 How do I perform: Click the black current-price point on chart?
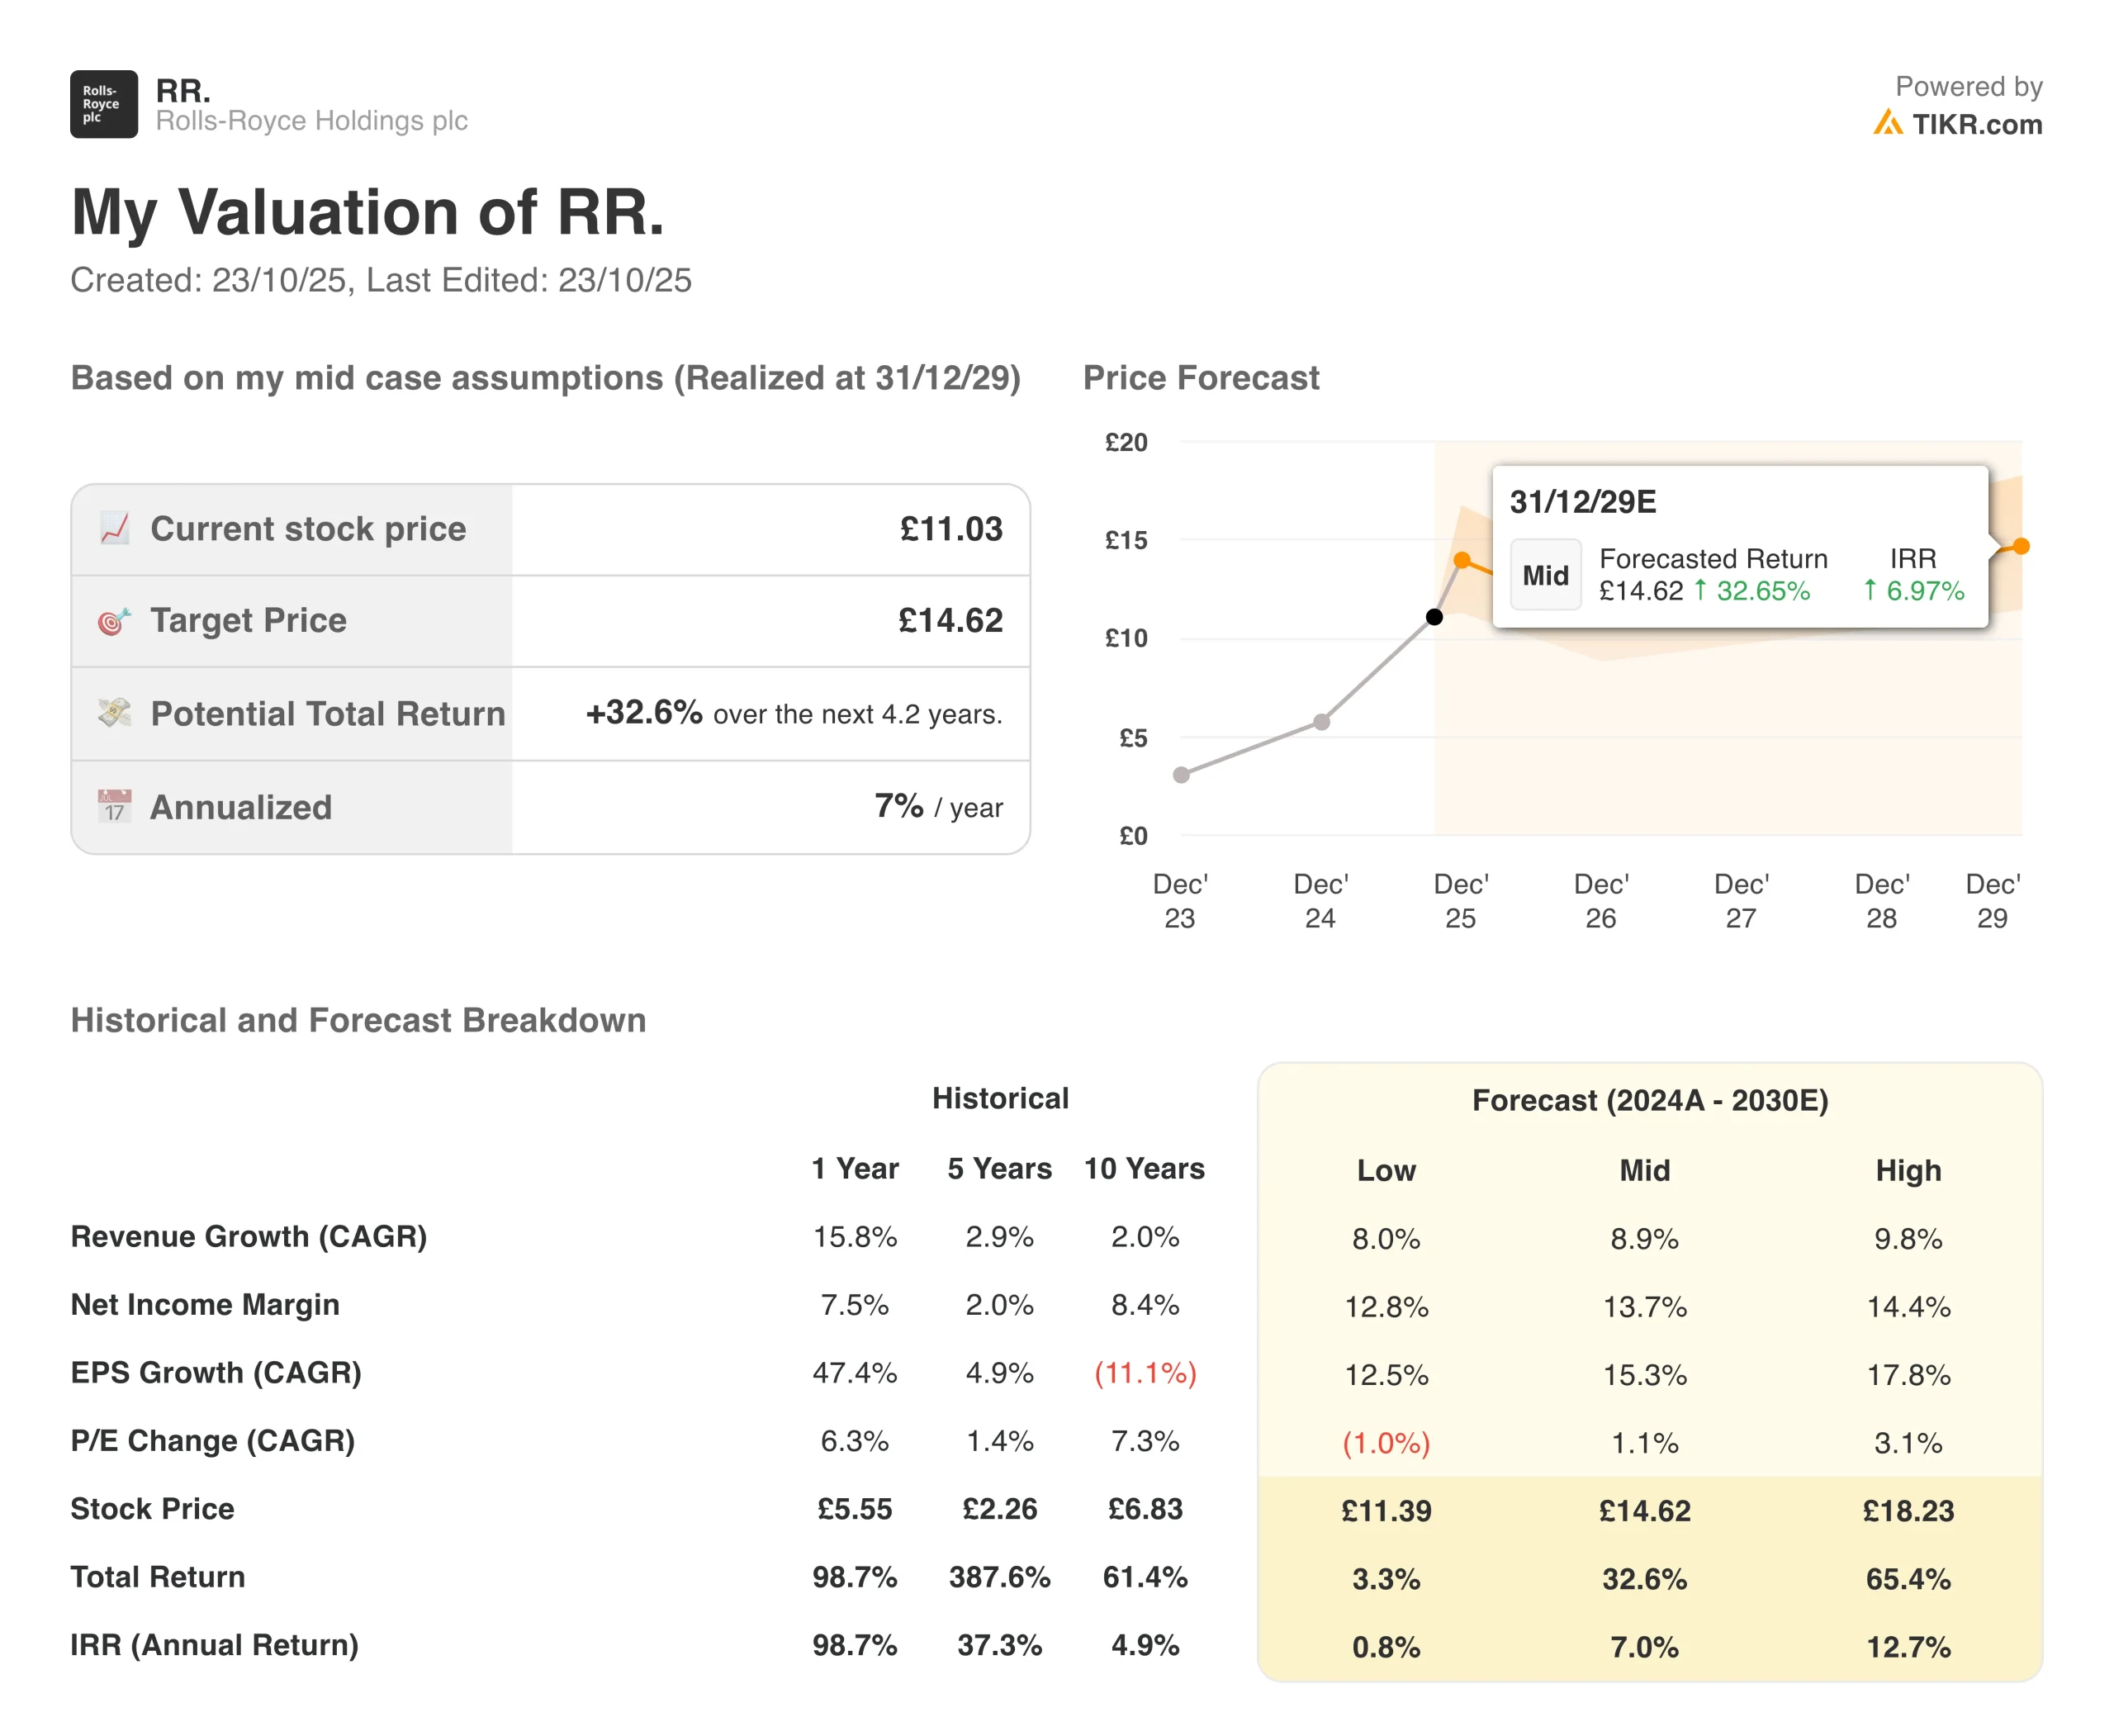(x=1434, y=617)
